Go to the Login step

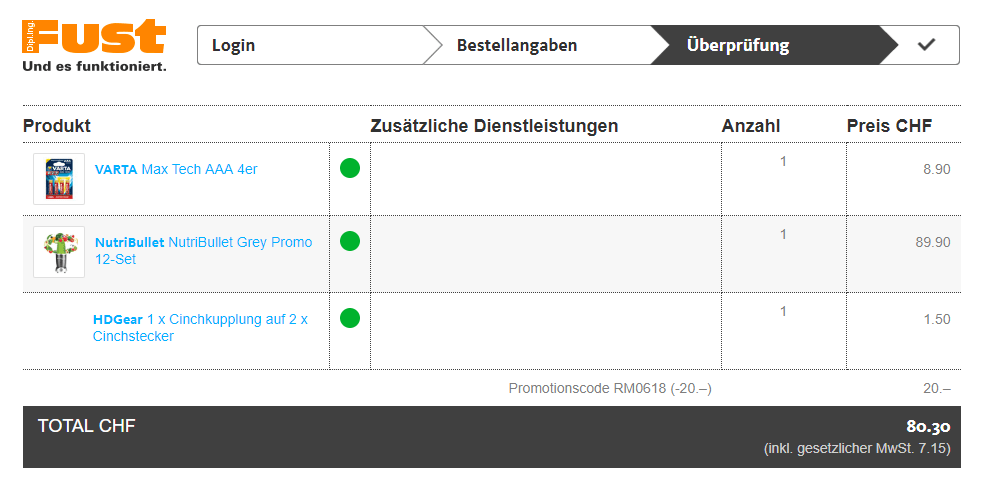tap(234, 45)
